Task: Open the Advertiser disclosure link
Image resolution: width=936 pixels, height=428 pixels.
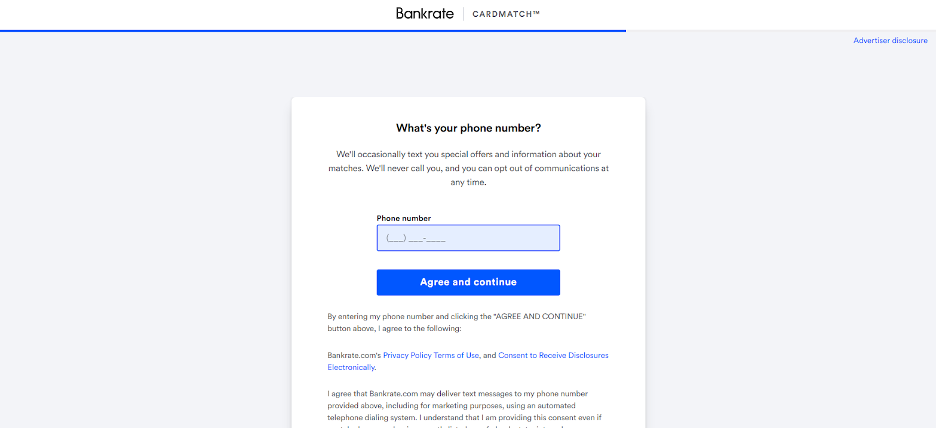Action: (890, 41)
